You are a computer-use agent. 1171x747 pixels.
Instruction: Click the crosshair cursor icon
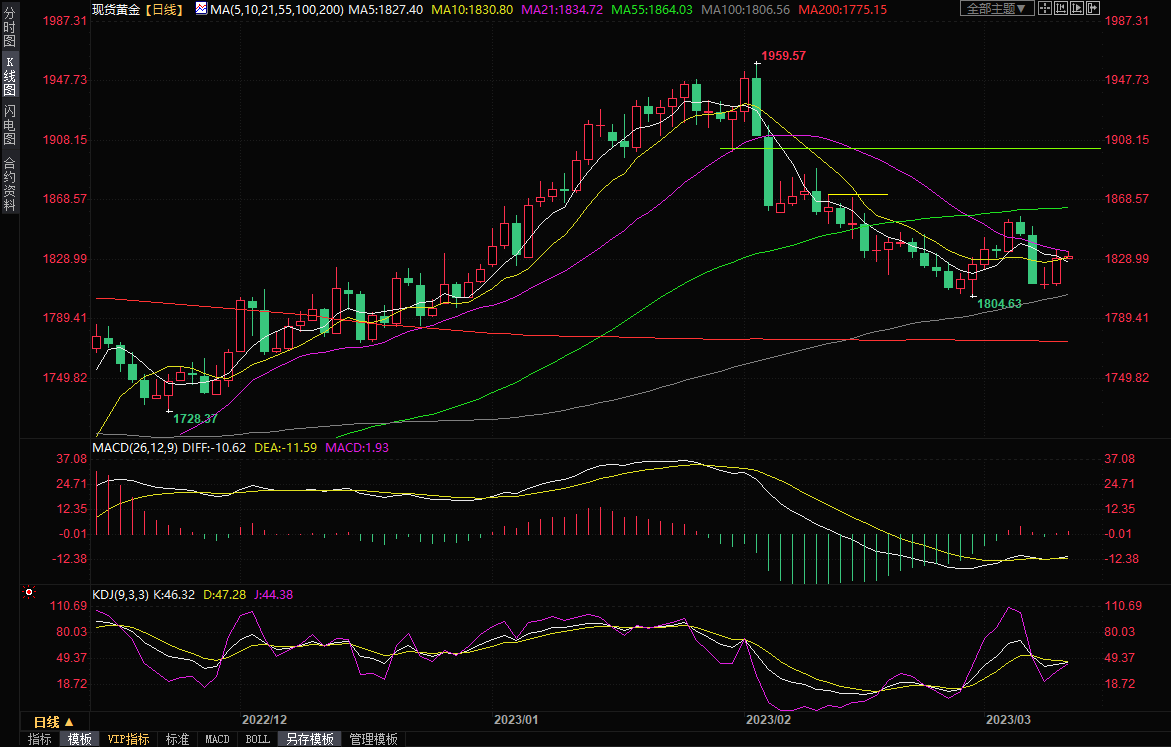(1045, 8)
